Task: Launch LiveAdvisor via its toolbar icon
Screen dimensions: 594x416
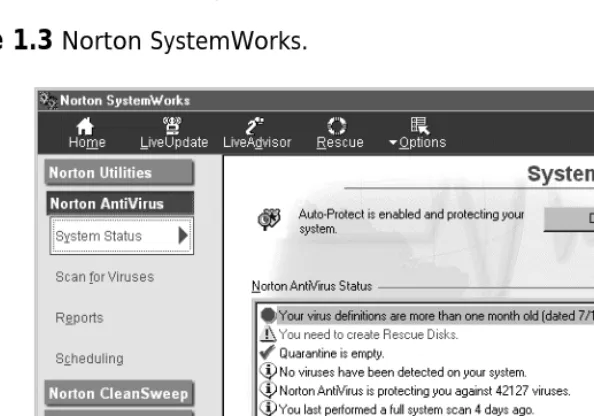Action: point(255,126)
